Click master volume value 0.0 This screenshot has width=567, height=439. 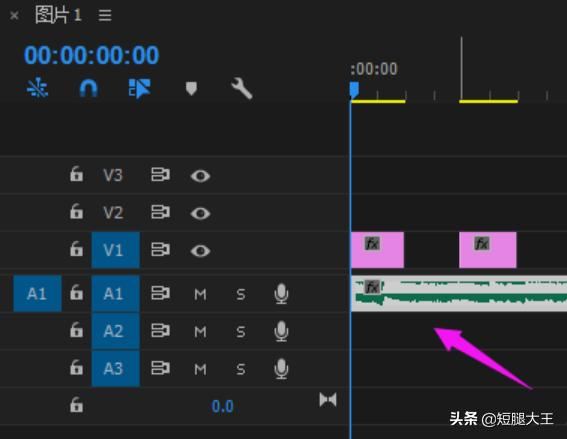222,406
